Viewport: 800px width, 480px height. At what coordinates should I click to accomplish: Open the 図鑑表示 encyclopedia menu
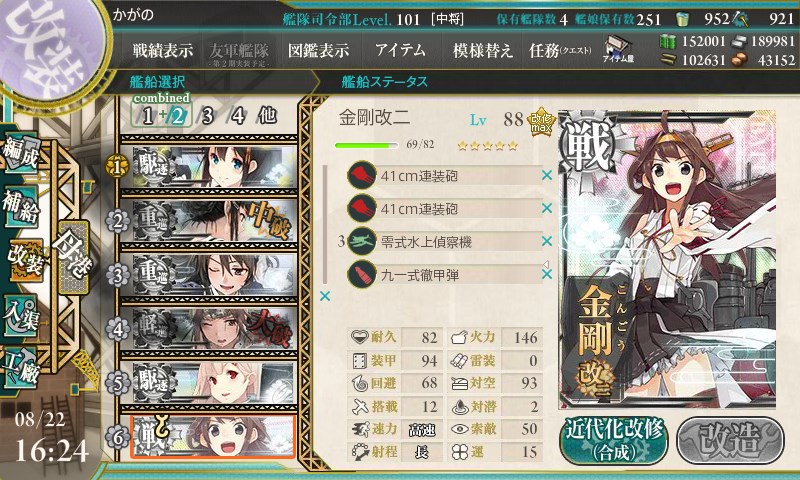tap(318, 50)
